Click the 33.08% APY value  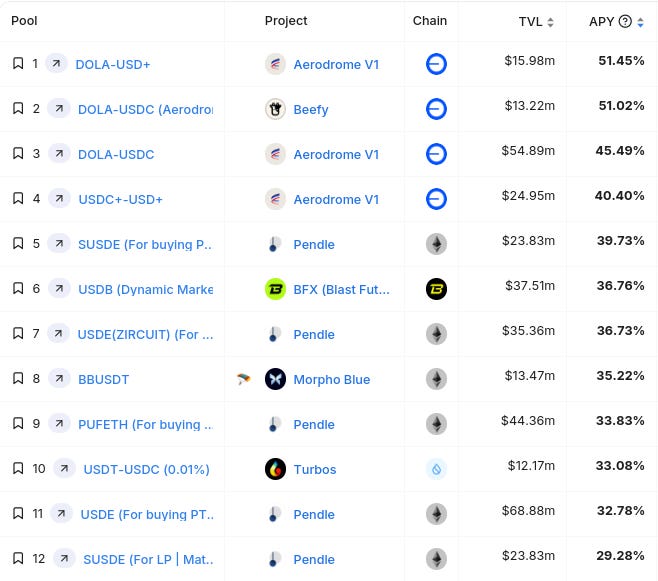coord(620,466)
